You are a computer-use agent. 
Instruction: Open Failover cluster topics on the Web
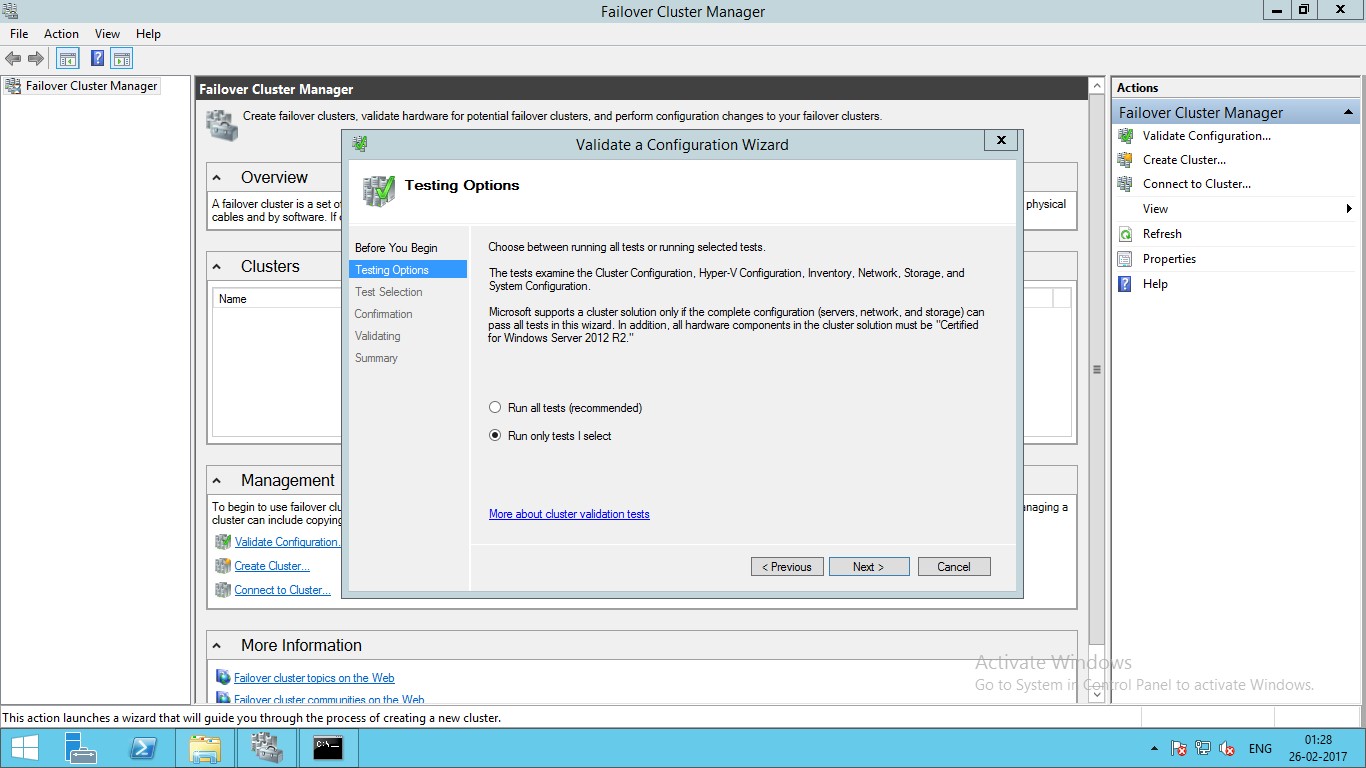pos(314,678)
